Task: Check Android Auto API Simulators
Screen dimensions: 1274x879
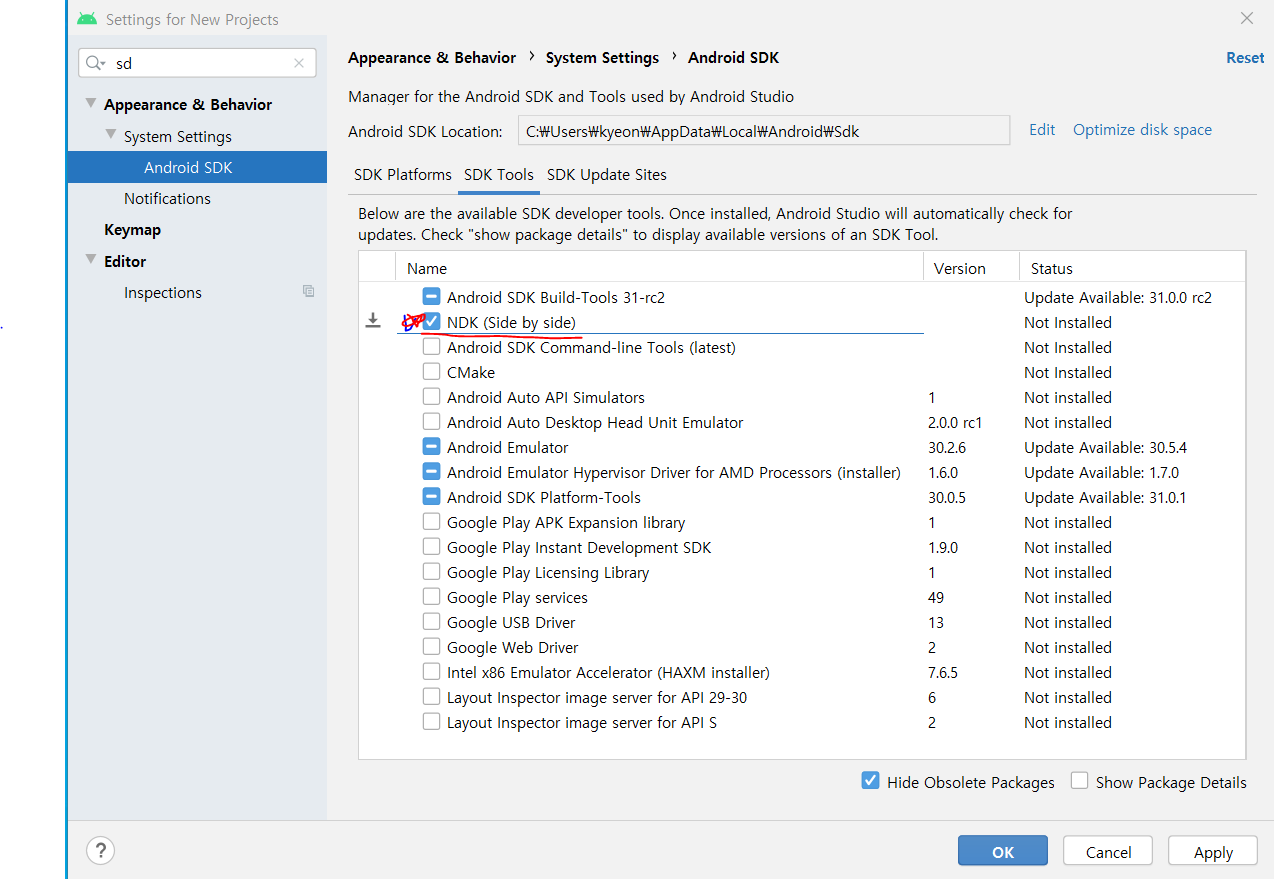Action: pyautogui.click(x=431, y=397)
